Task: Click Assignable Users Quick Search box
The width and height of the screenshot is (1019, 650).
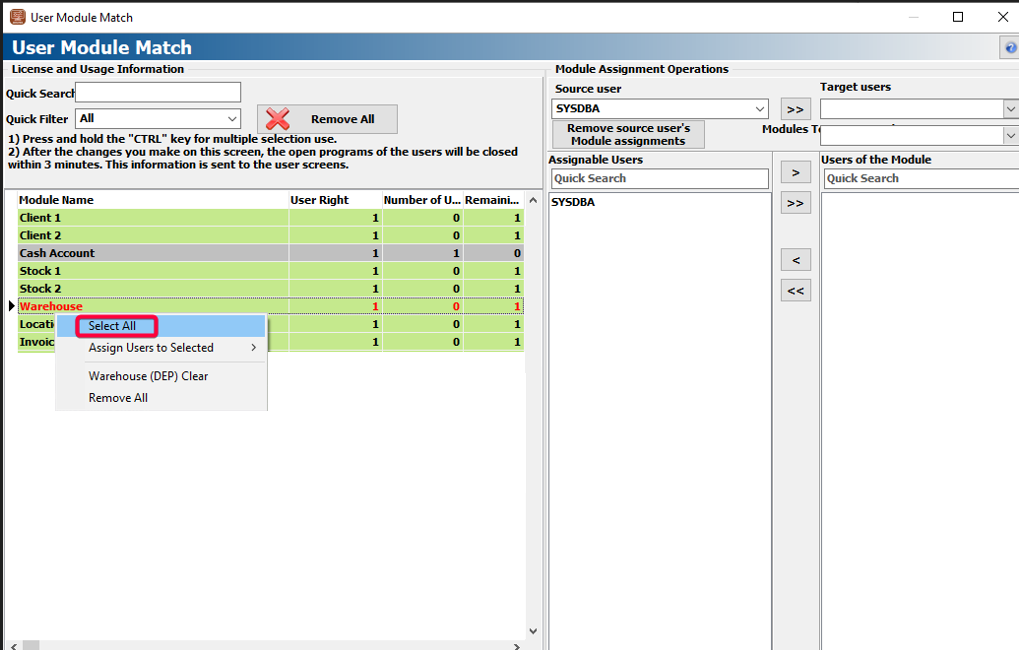Action: 659,179
